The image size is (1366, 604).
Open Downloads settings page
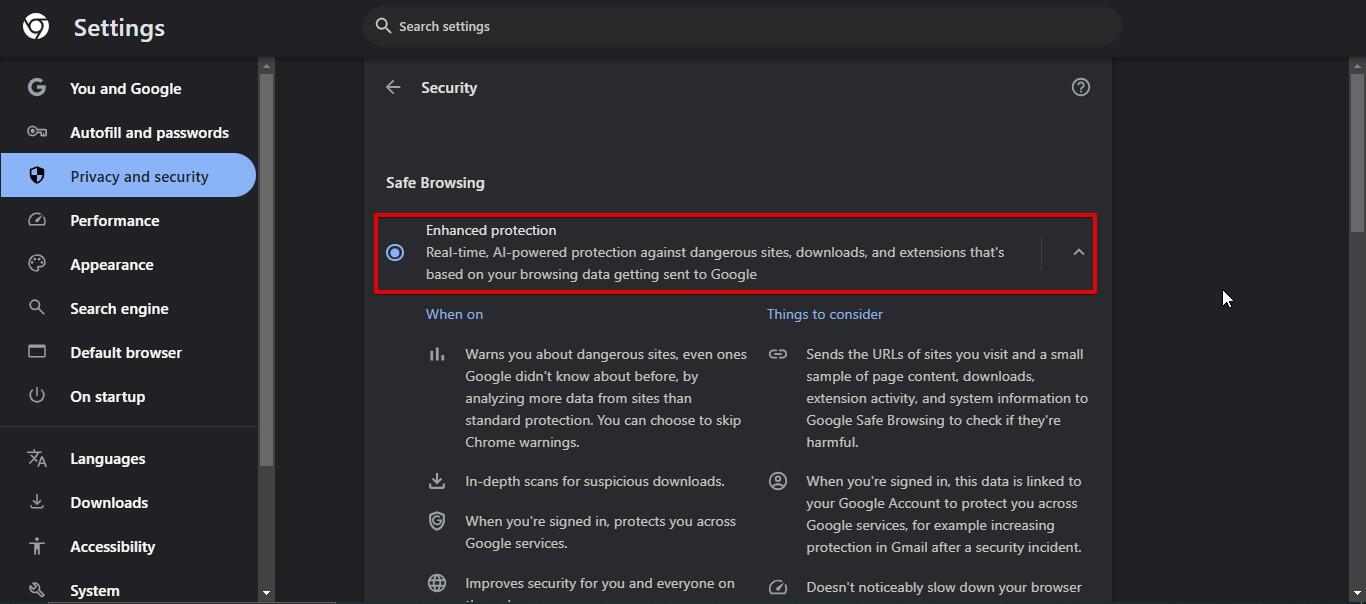pos(109,502)
